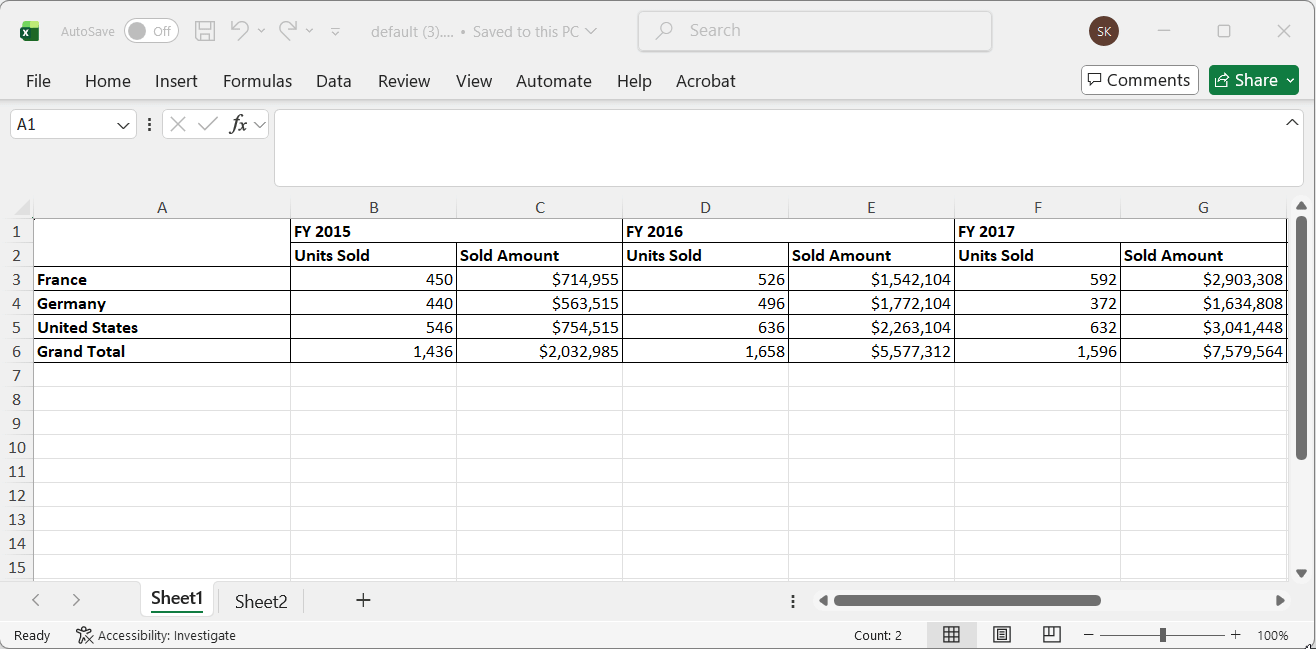Click the Insert Function (fx) icon
1316x649 pixels.
tap(239, 124)
